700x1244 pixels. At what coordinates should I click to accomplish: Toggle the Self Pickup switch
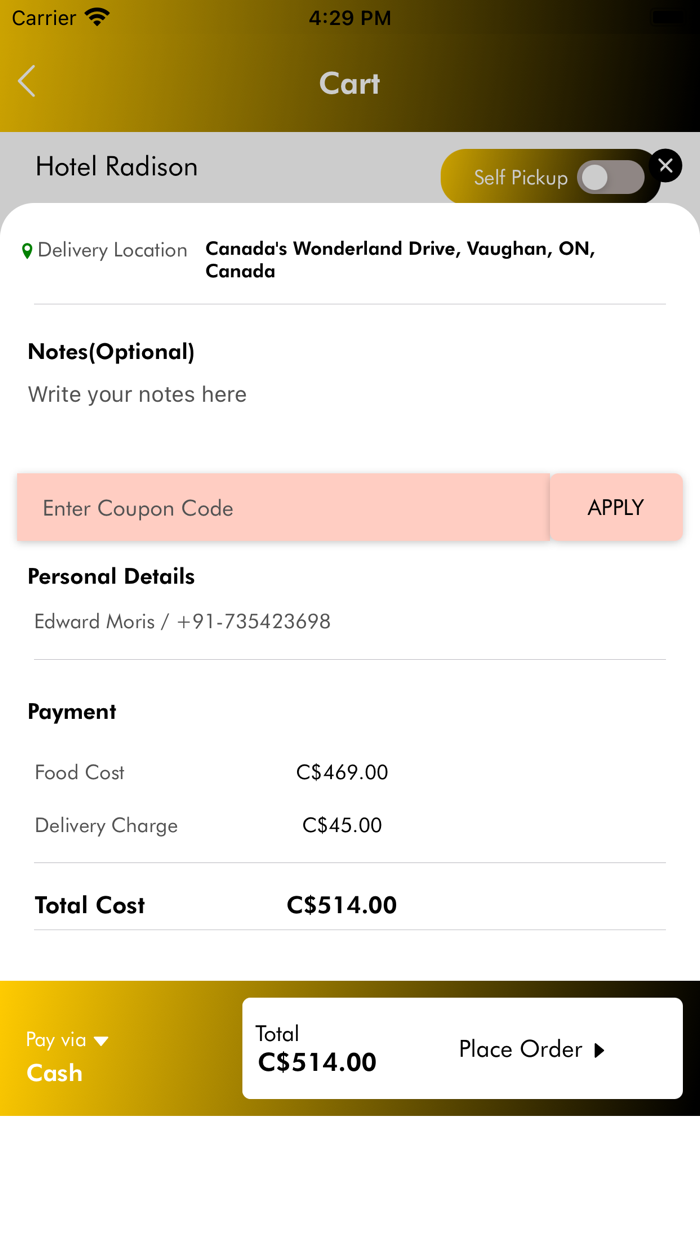pyautogui.click(x=610, y=178)
